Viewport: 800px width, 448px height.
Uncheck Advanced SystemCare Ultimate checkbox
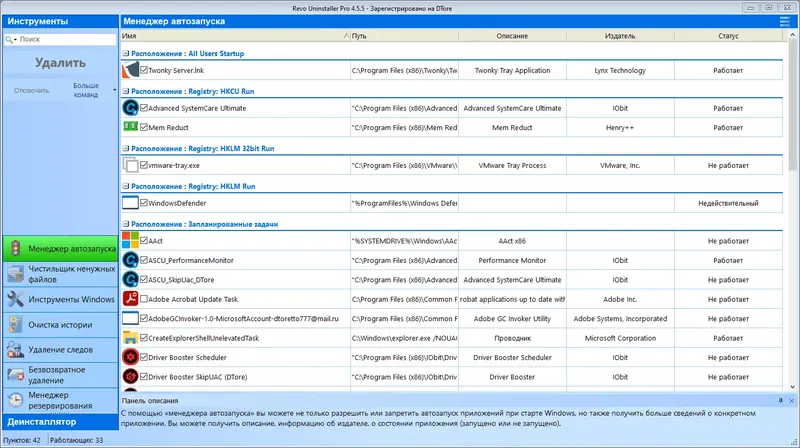pos(144,108)
